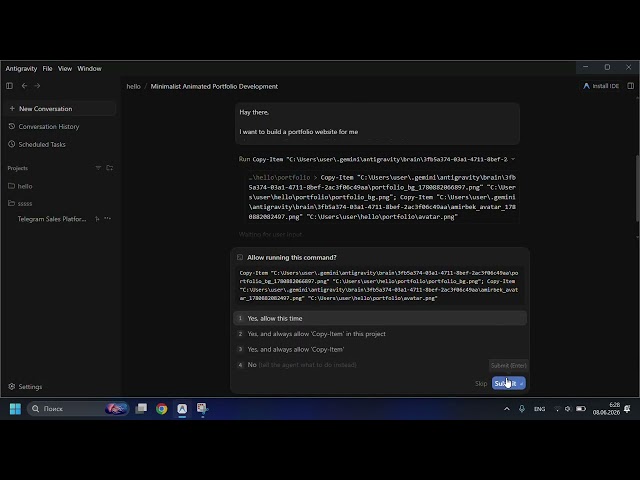Click the pin icon on Telegram Sales row
640x480 pixels.
tap(97, 219)
